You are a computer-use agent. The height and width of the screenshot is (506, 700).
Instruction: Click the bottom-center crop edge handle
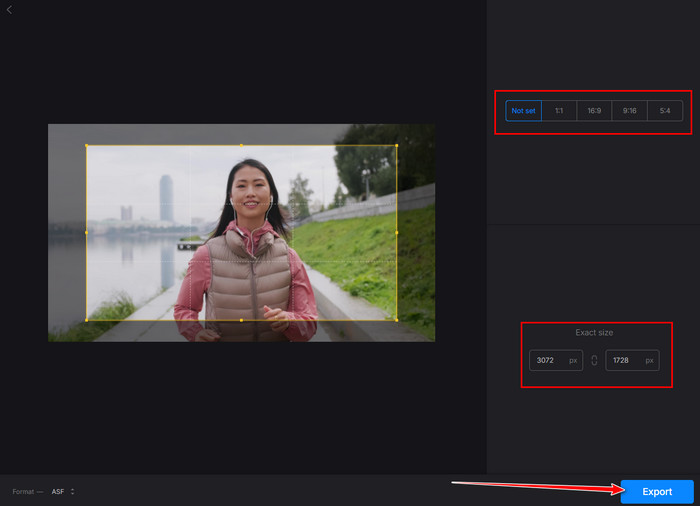click(x=241, y=320)
